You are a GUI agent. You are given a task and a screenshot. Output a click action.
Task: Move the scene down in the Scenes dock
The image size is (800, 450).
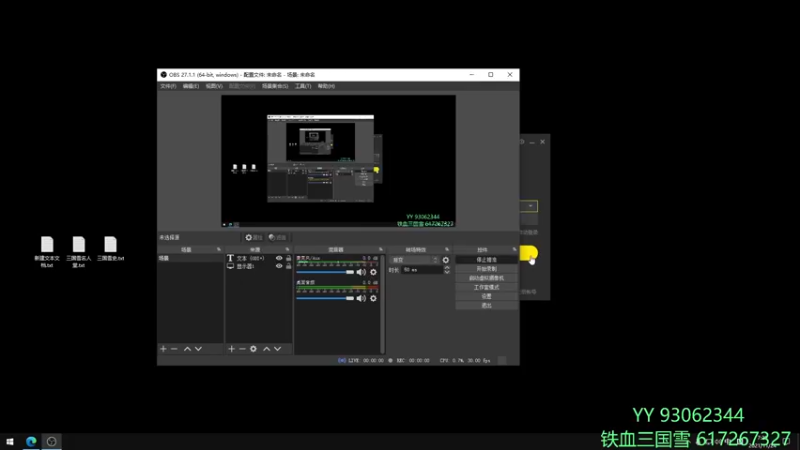[x=198, y=349]
